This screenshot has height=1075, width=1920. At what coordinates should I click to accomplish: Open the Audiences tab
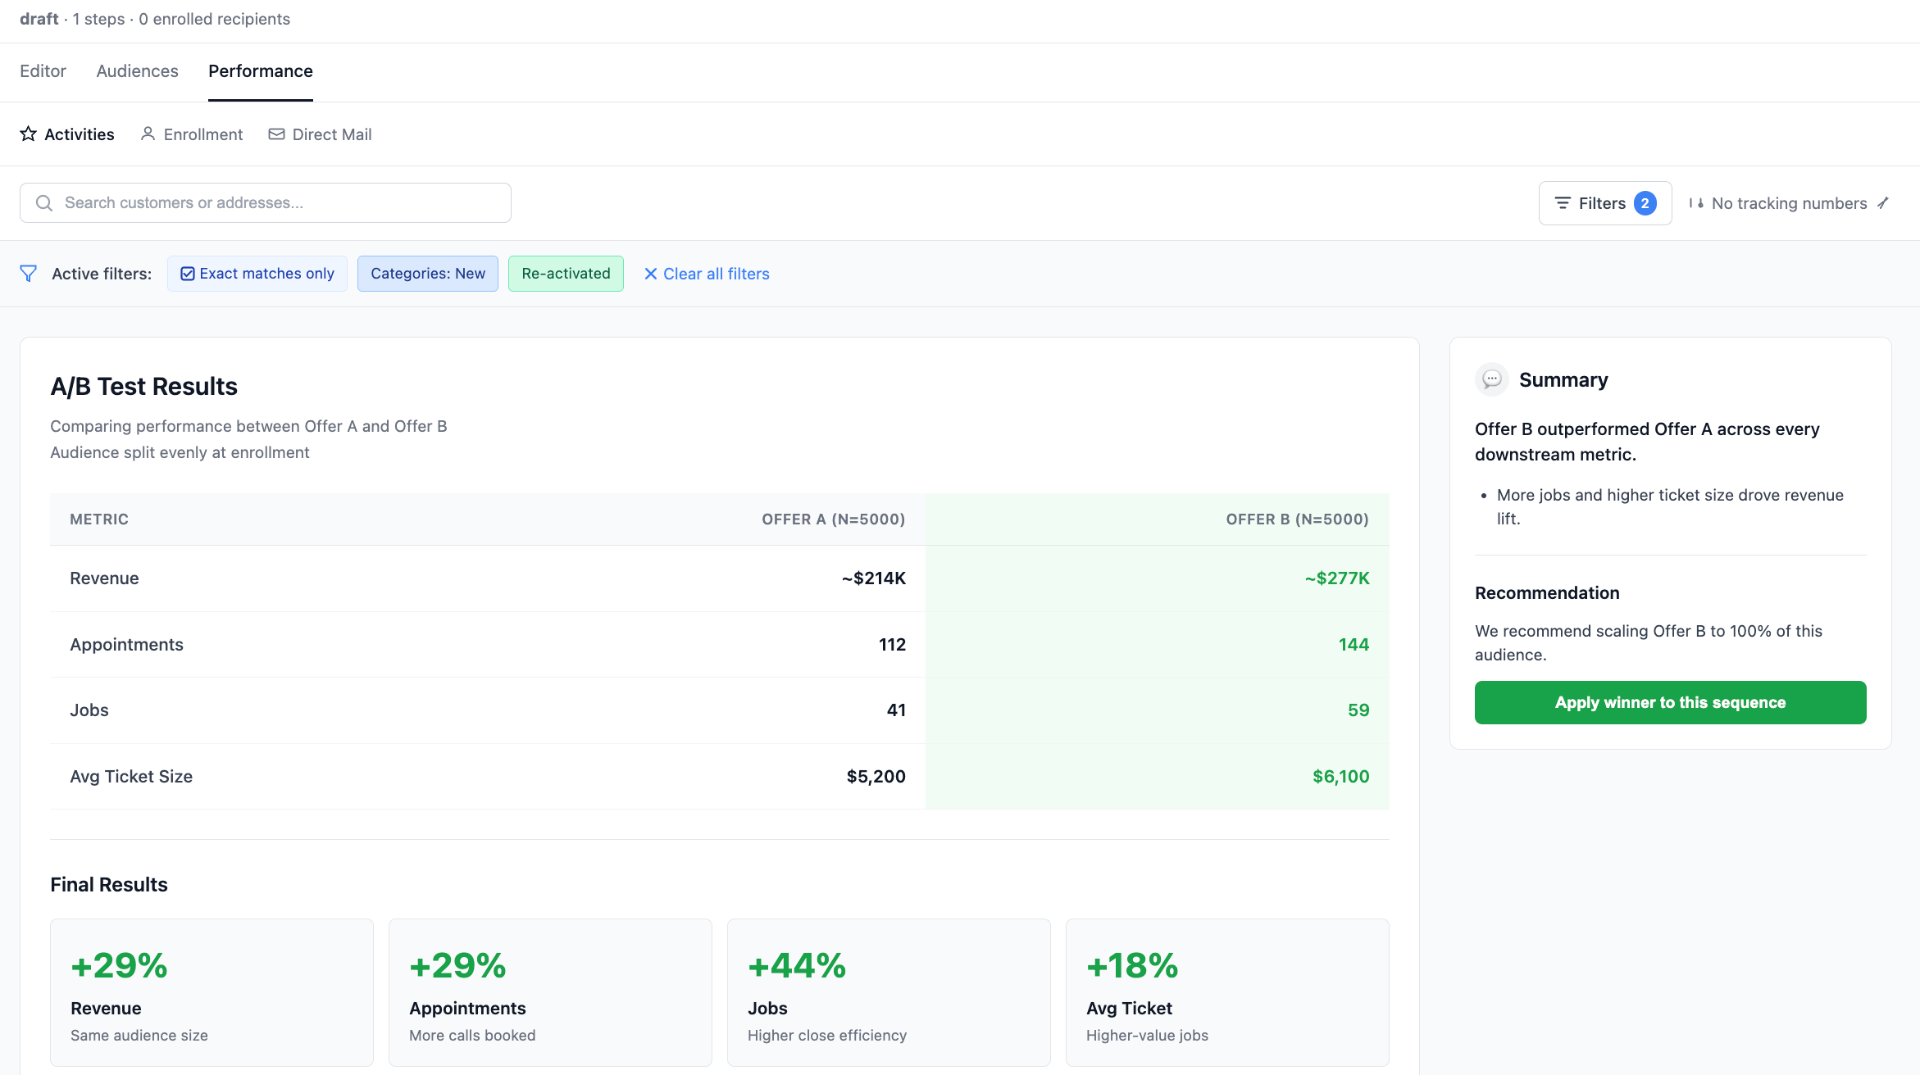137,71
